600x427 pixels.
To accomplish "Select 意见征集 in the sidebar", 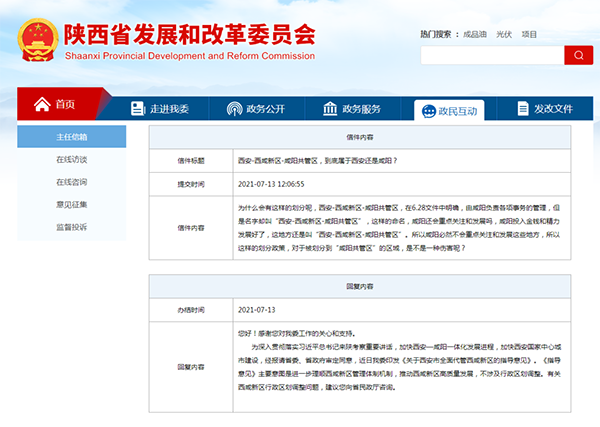I will click(71, 204).
